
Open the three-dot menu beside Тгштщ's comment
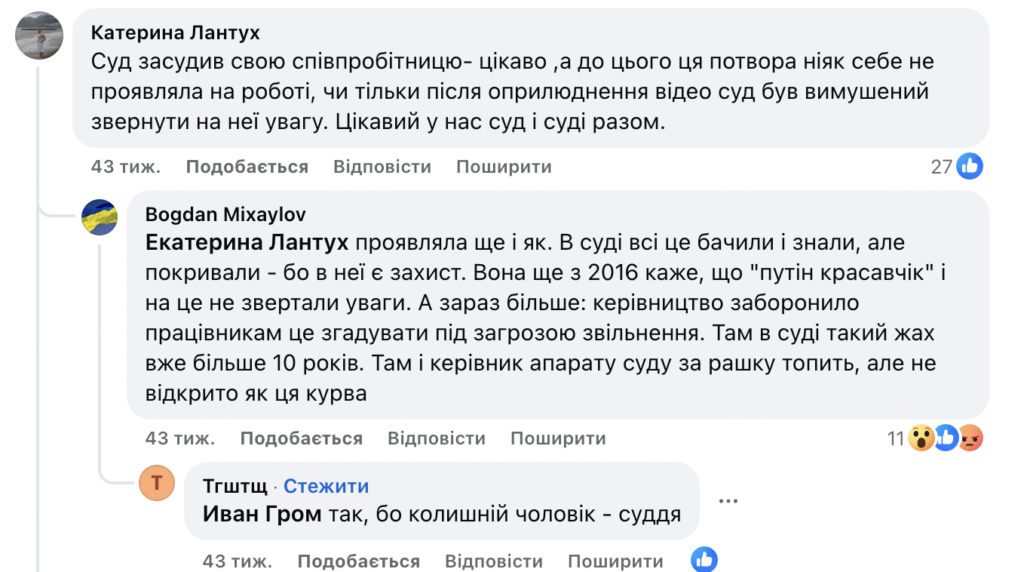pyautogui.click(x=730, y=501)
